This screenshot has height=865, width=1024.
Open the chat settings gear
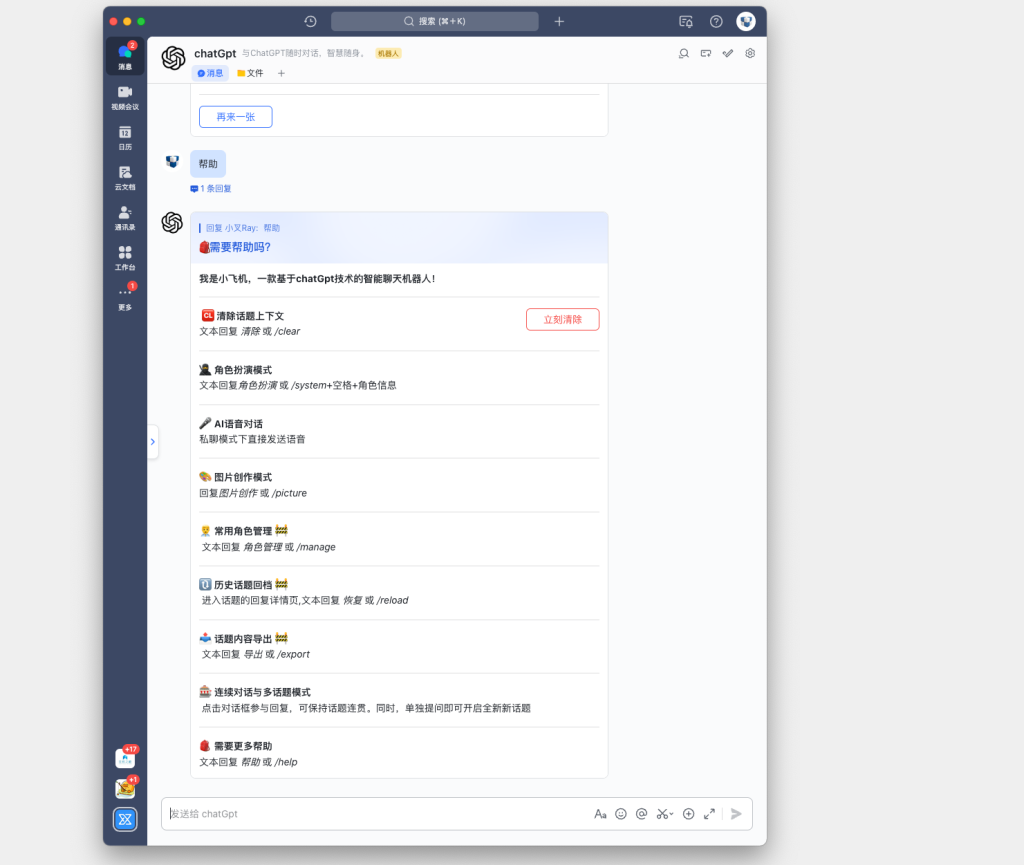[x=750, y=54]
